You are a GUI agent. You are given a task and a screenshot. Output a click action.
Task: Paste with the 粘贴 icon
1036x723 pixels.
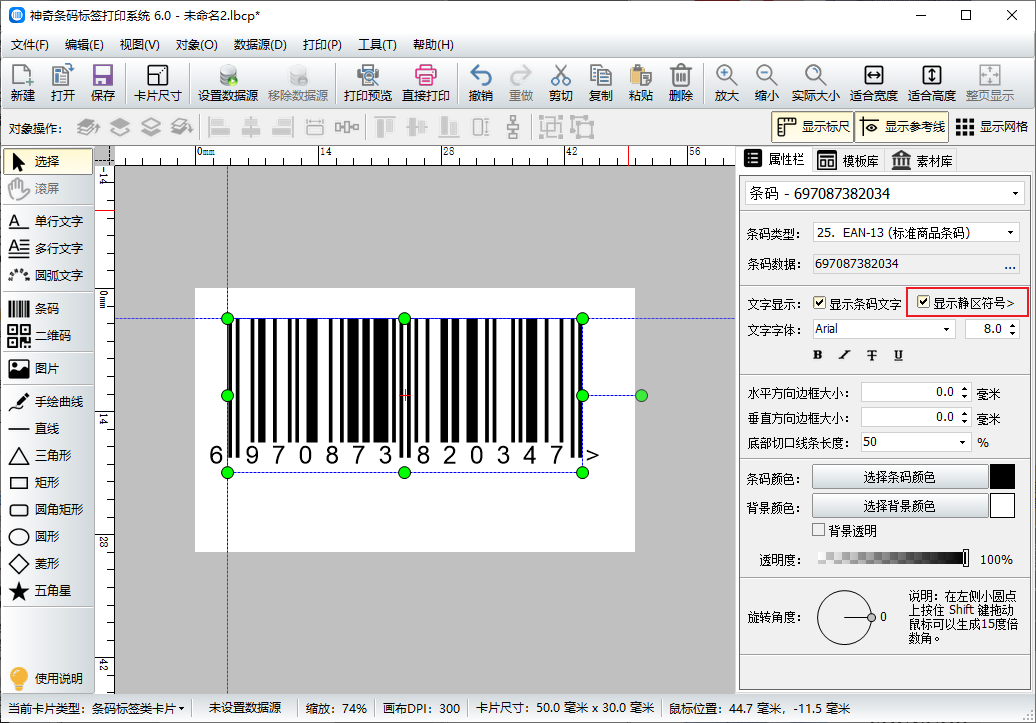(640, 83)
